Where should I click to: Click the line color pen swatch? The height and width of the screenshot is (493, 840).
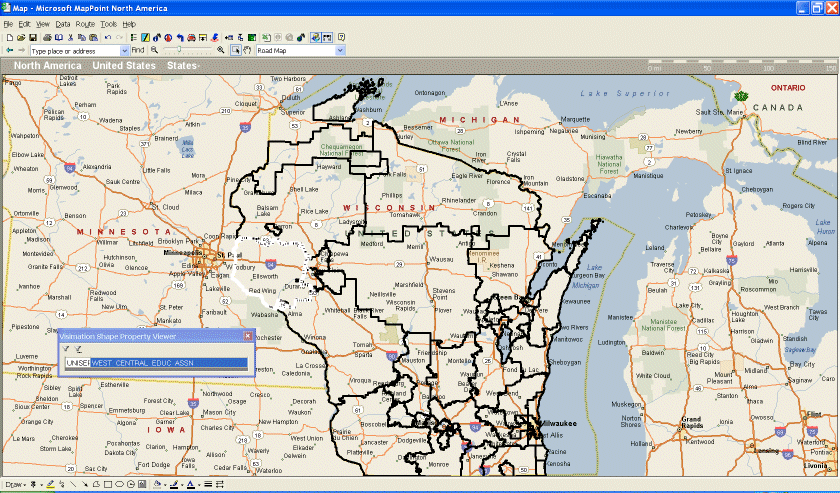coord(174,484)
